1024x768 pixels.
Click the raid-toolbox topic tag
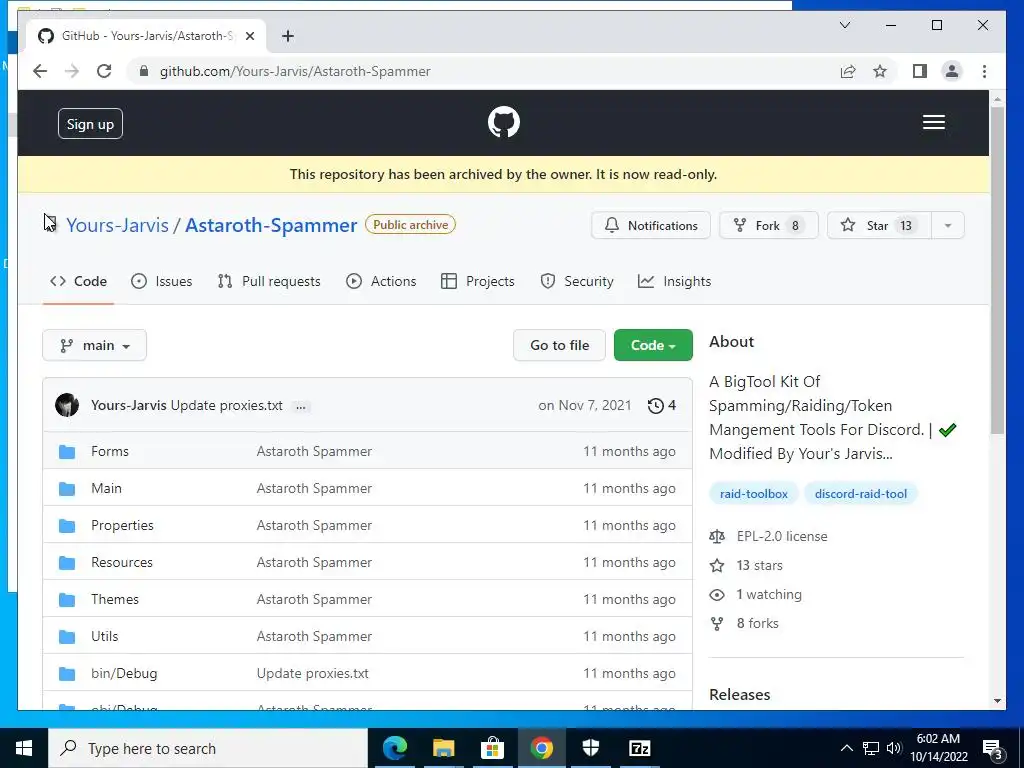pos(754,494)
